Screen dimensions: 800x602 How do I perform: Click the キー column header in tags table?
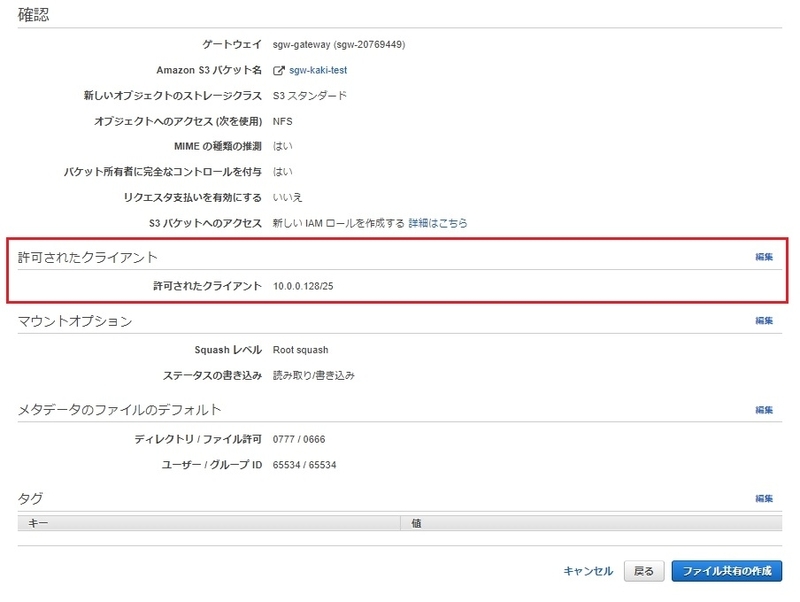[x=209, y=523]
